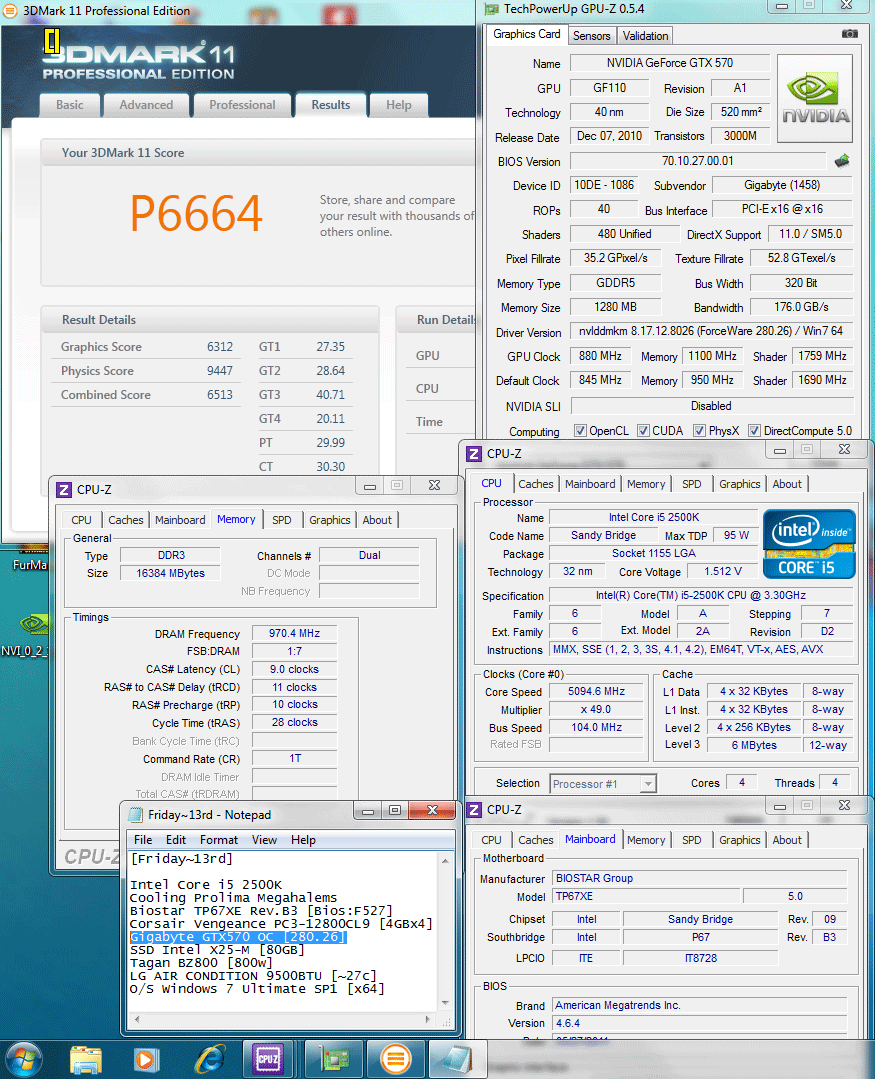
Task: Click the Intel Core i5 logo in CPU-Z
Action: 809,544
